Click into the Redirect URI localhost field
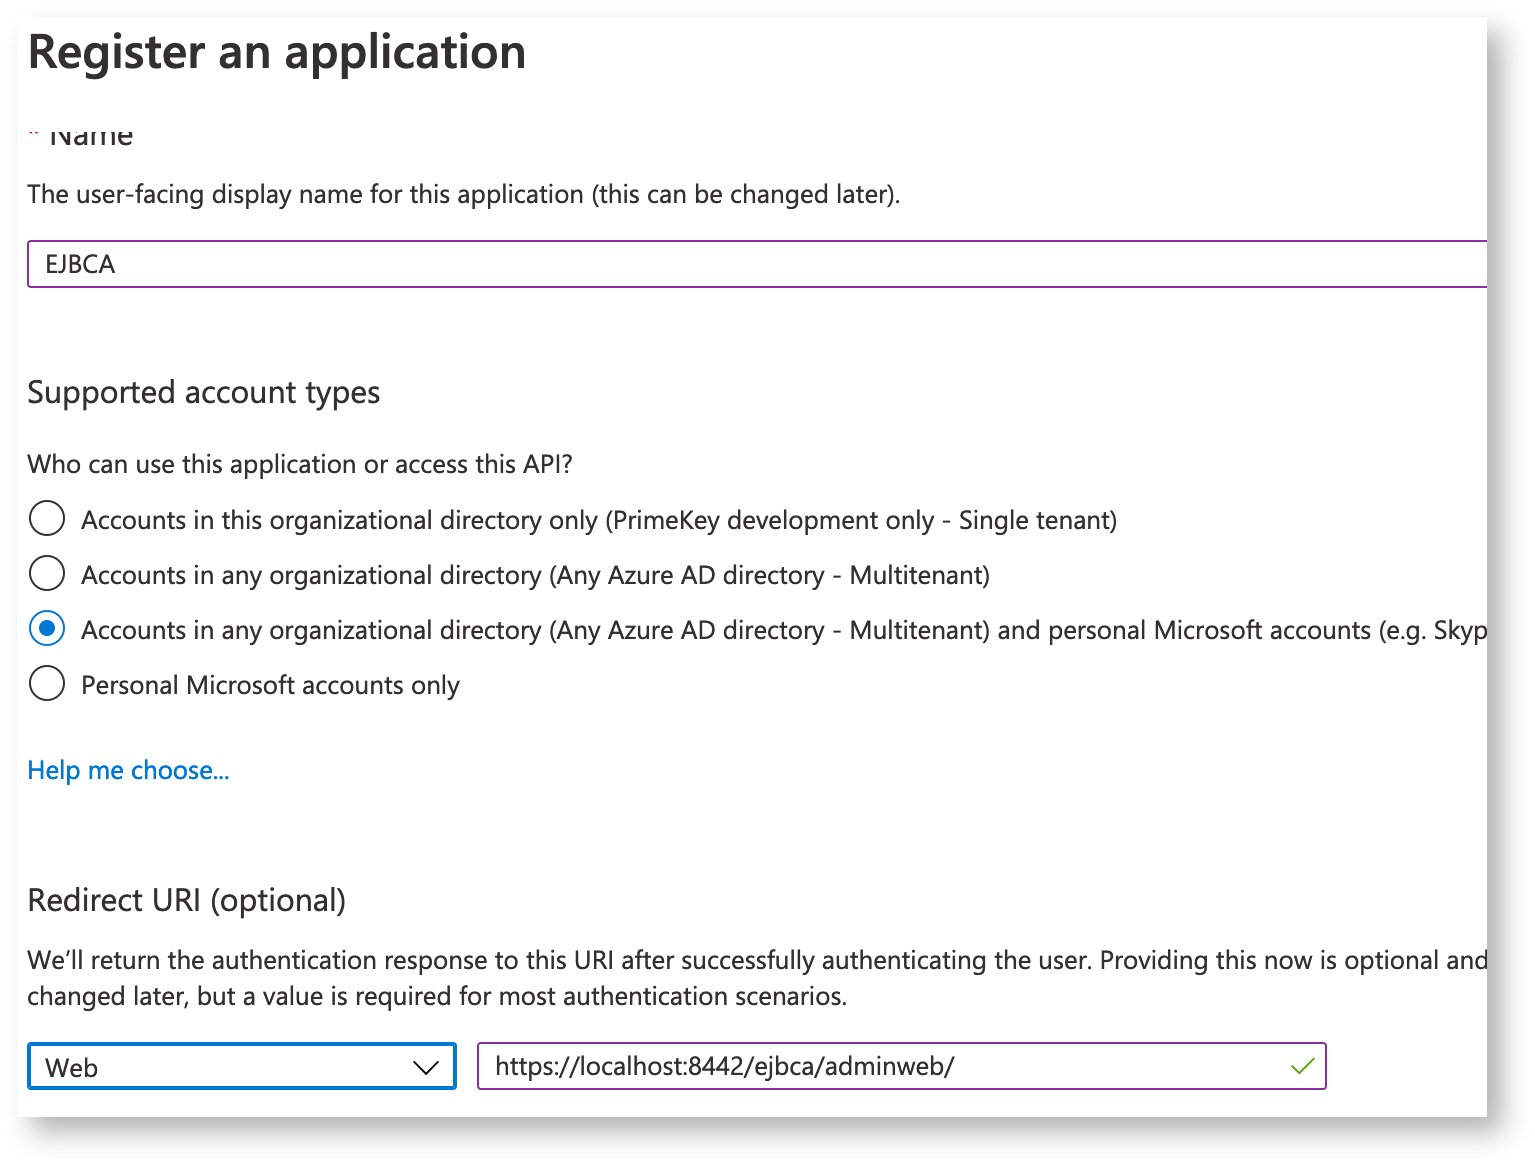The width and height of the screenshot is (1535, 1165). (880, 1067)
